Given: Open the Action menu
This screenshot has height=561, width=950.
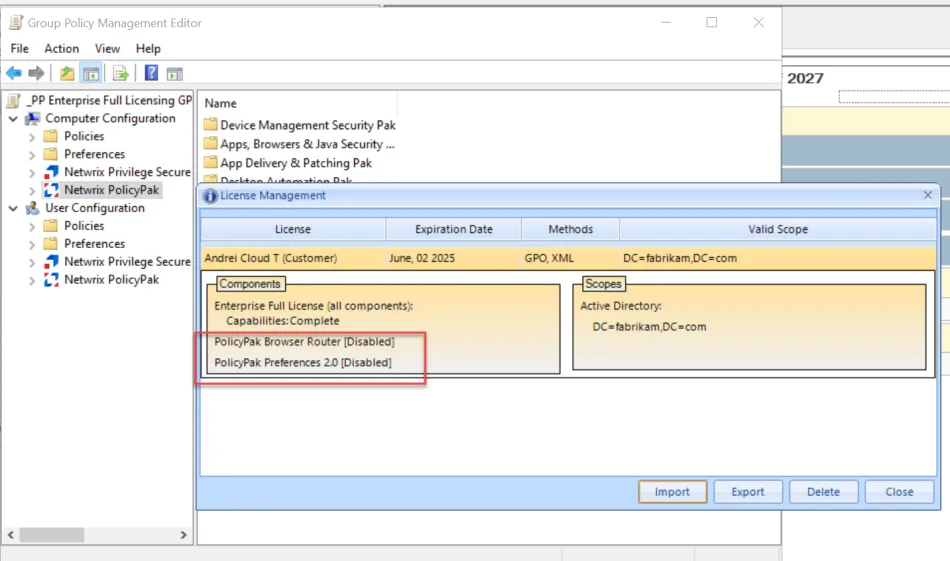Looking at the screenshot, I should 61,48.
